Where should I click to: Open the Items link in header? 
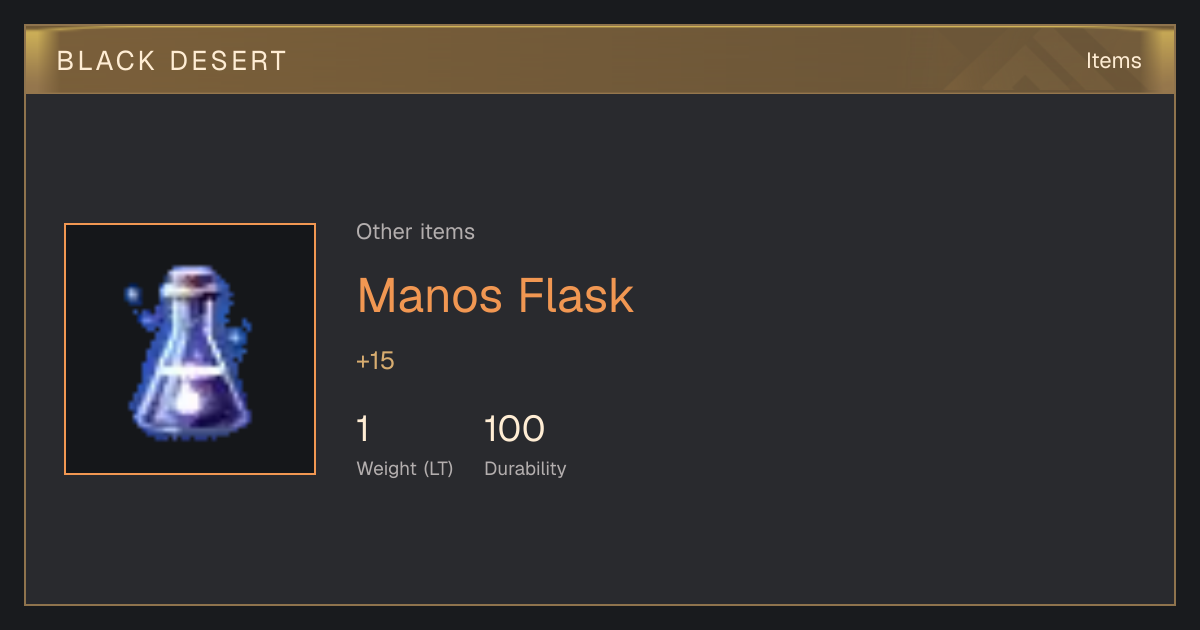point(1113,61)
